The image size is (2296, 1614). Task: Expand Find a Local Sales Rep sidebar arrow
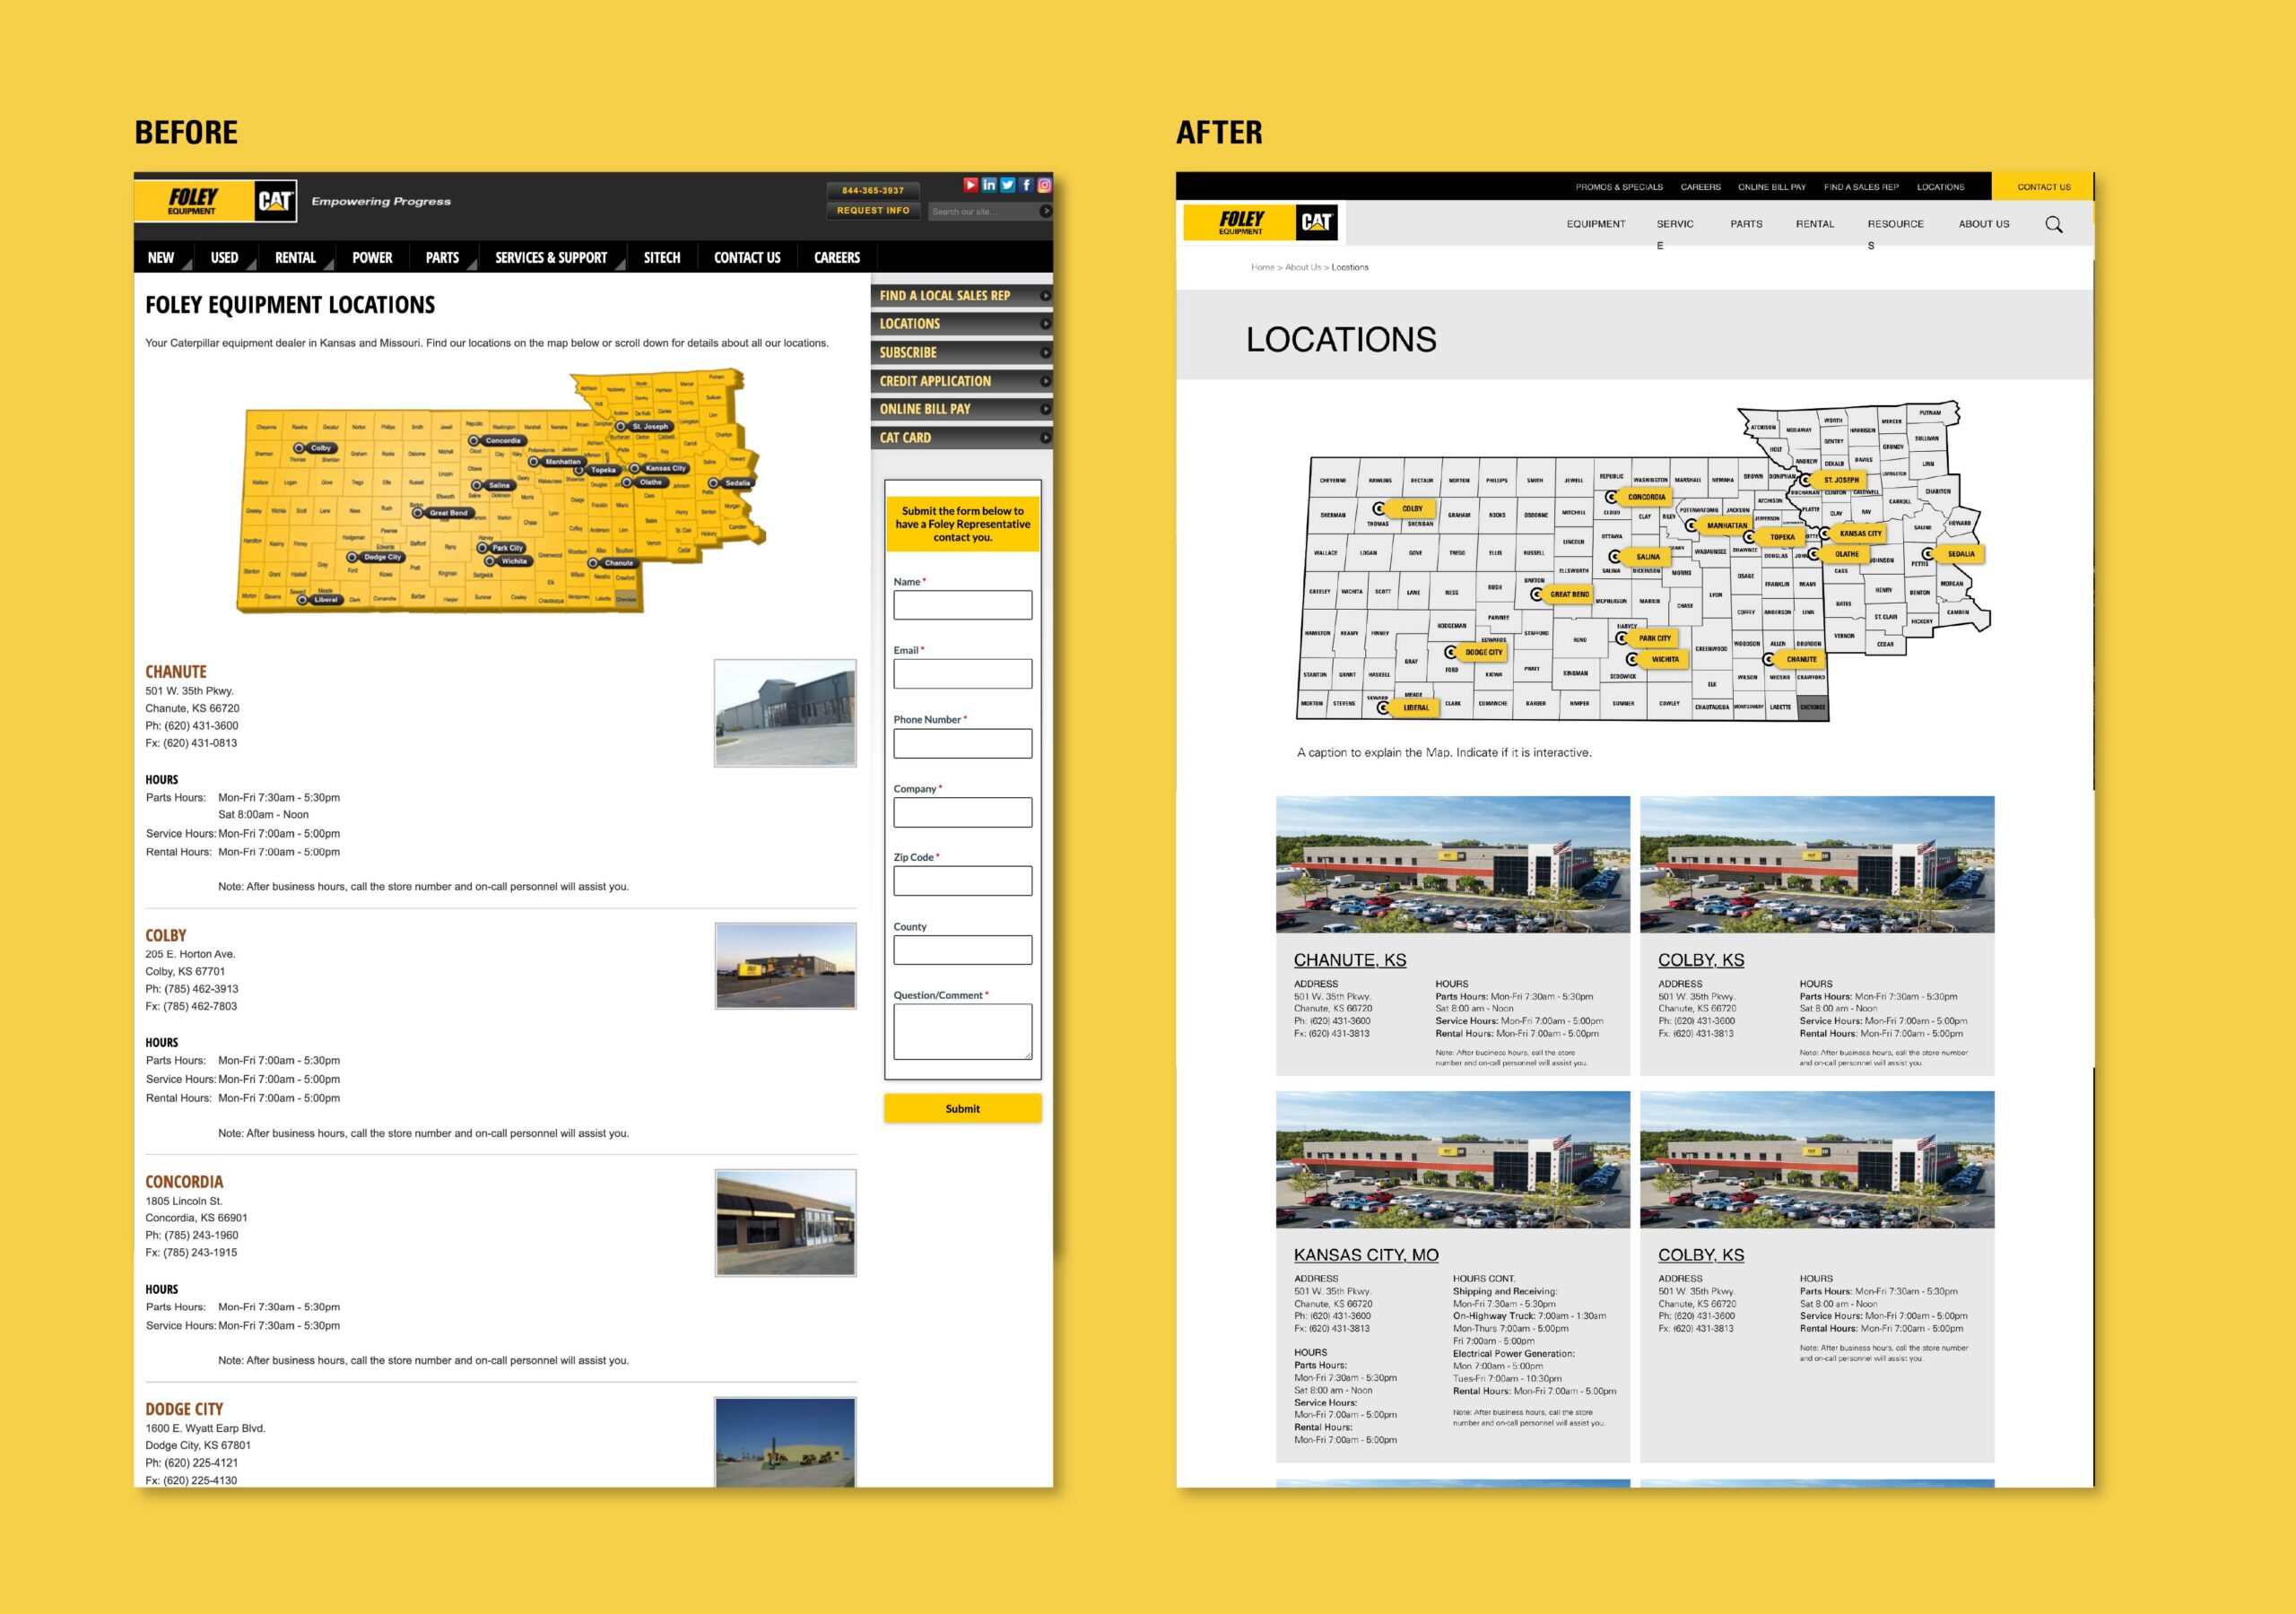1045,296
